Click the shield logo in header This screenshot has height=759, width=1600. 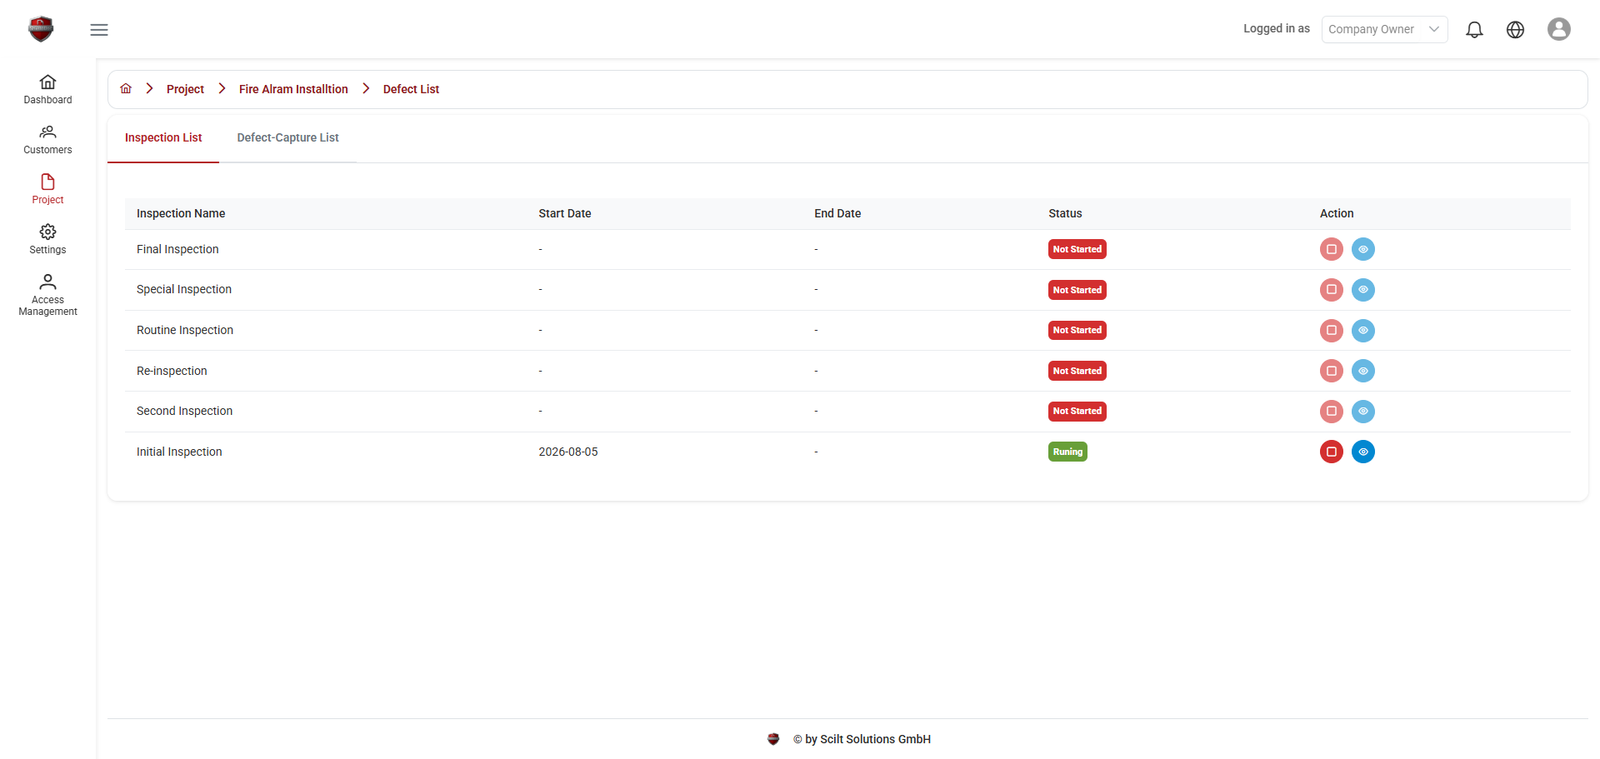coord(41,29)
